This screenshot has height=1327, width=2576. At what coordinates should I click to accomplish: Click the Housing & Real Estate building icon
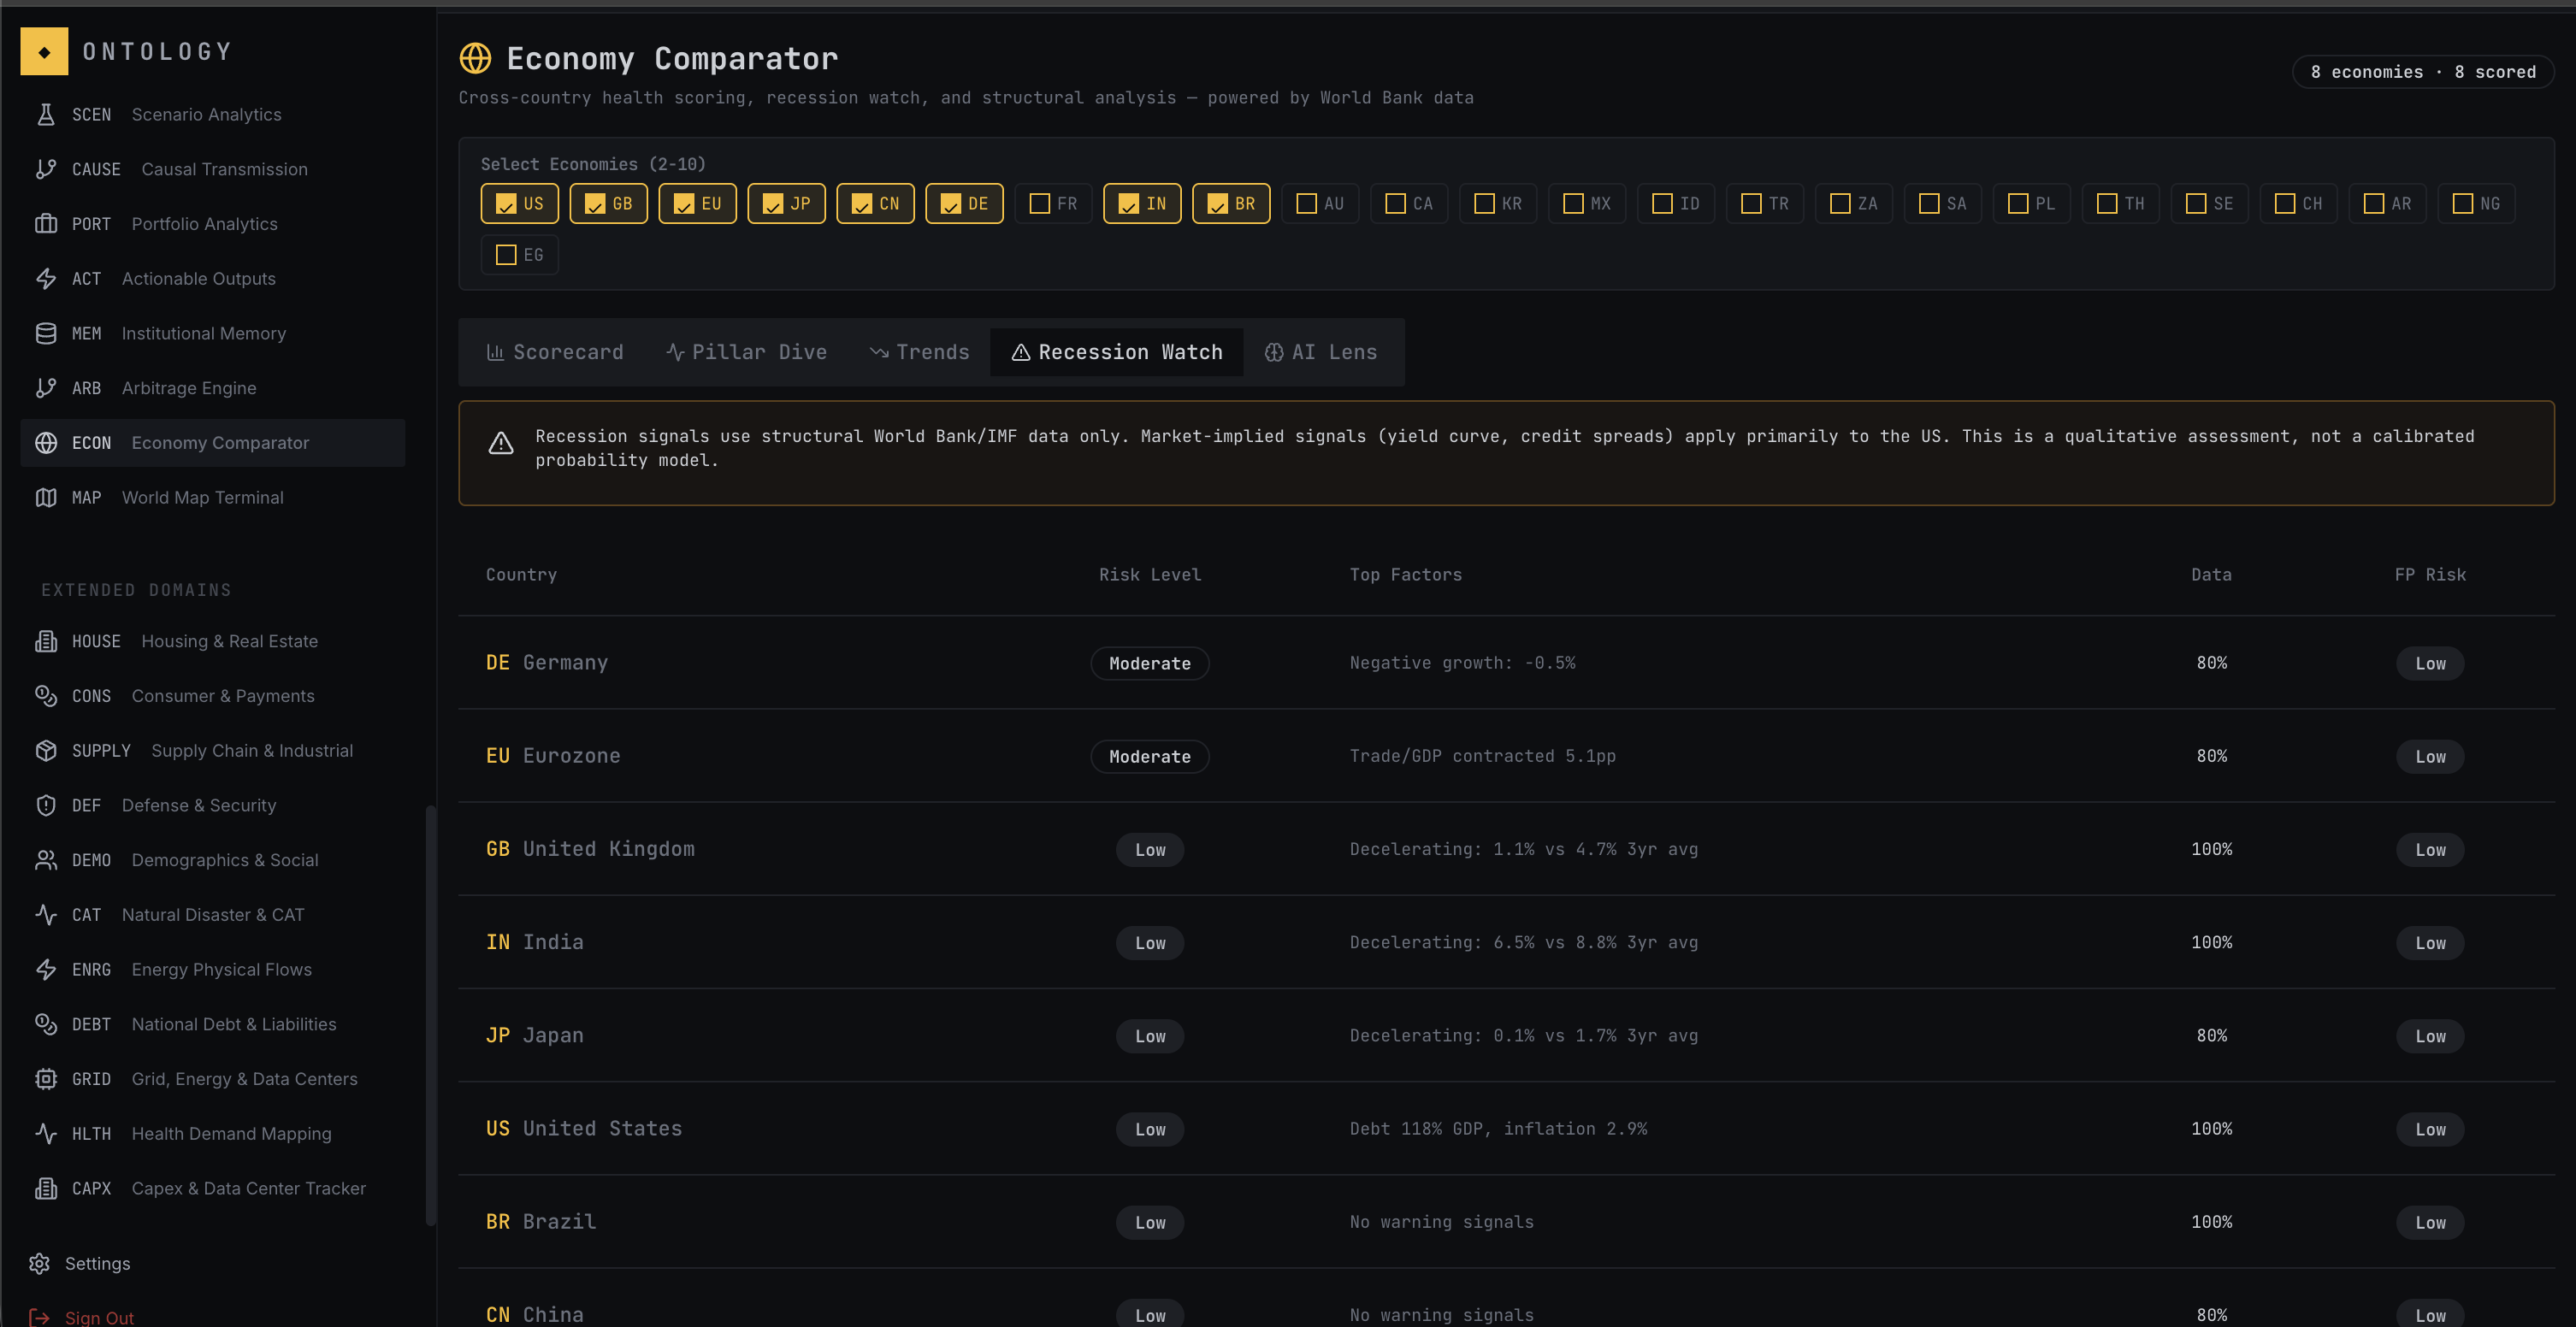tap(47, 641)
